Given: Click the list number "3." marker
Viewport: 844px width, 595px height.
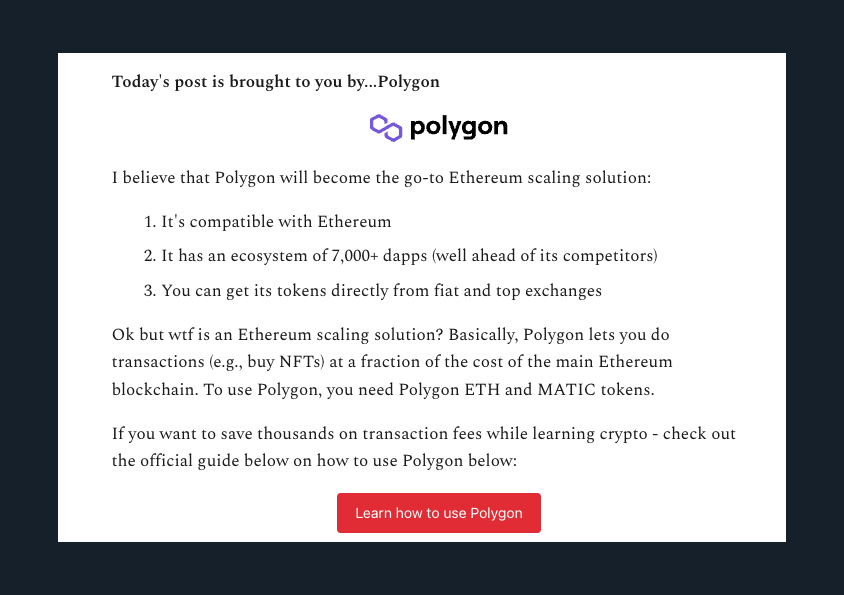Looking at the screenshot, I should tap(150, 291).
